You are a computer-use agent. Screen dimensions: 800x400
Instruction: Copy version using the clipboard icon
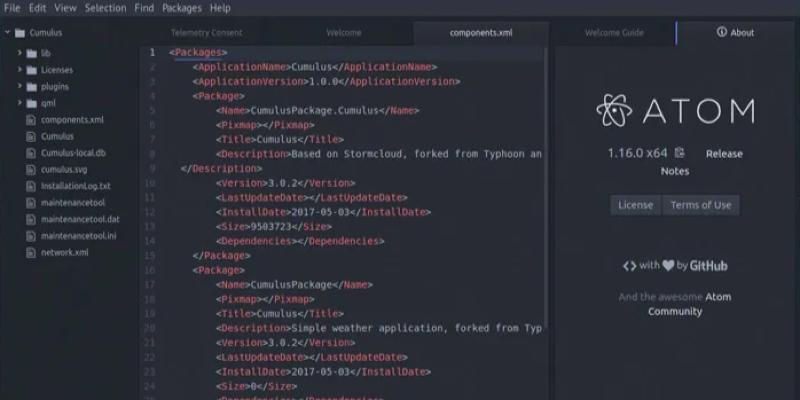click(680, 153)
